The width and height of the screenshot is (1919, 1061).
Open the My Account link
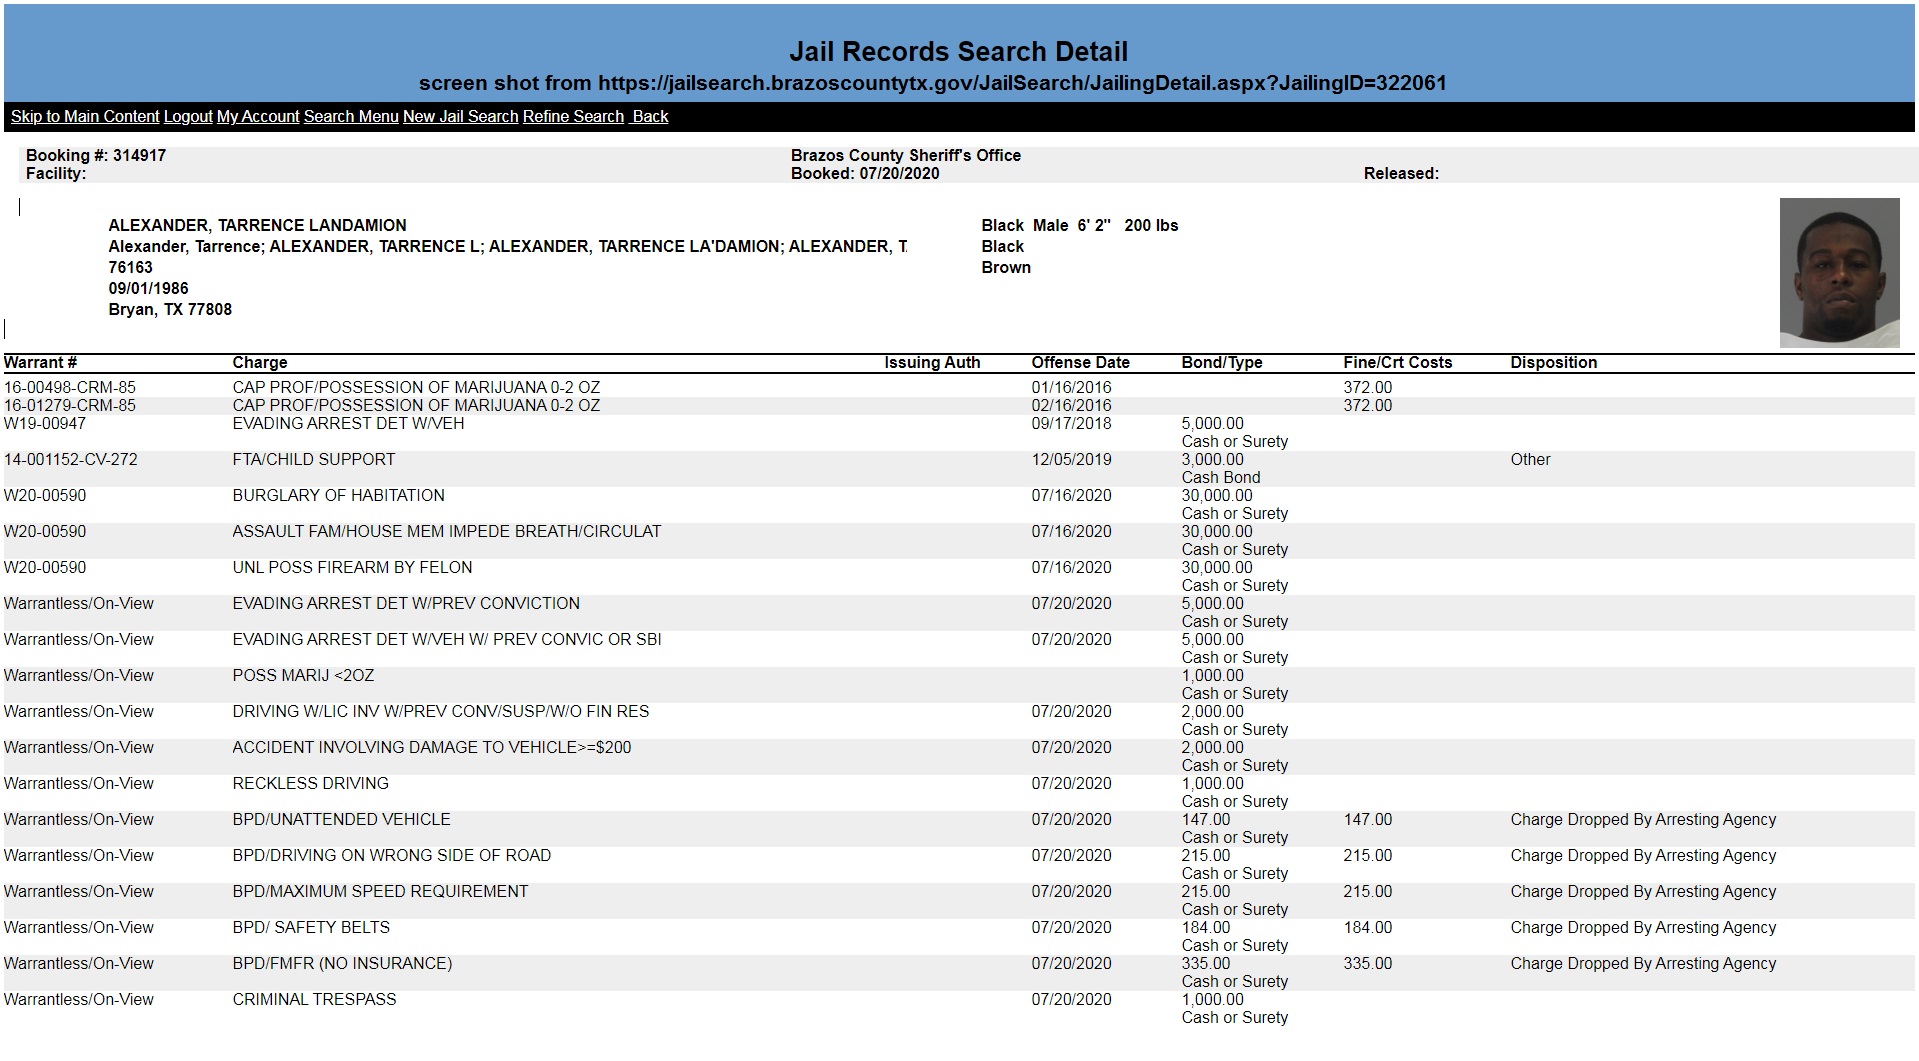click(258, 116)
